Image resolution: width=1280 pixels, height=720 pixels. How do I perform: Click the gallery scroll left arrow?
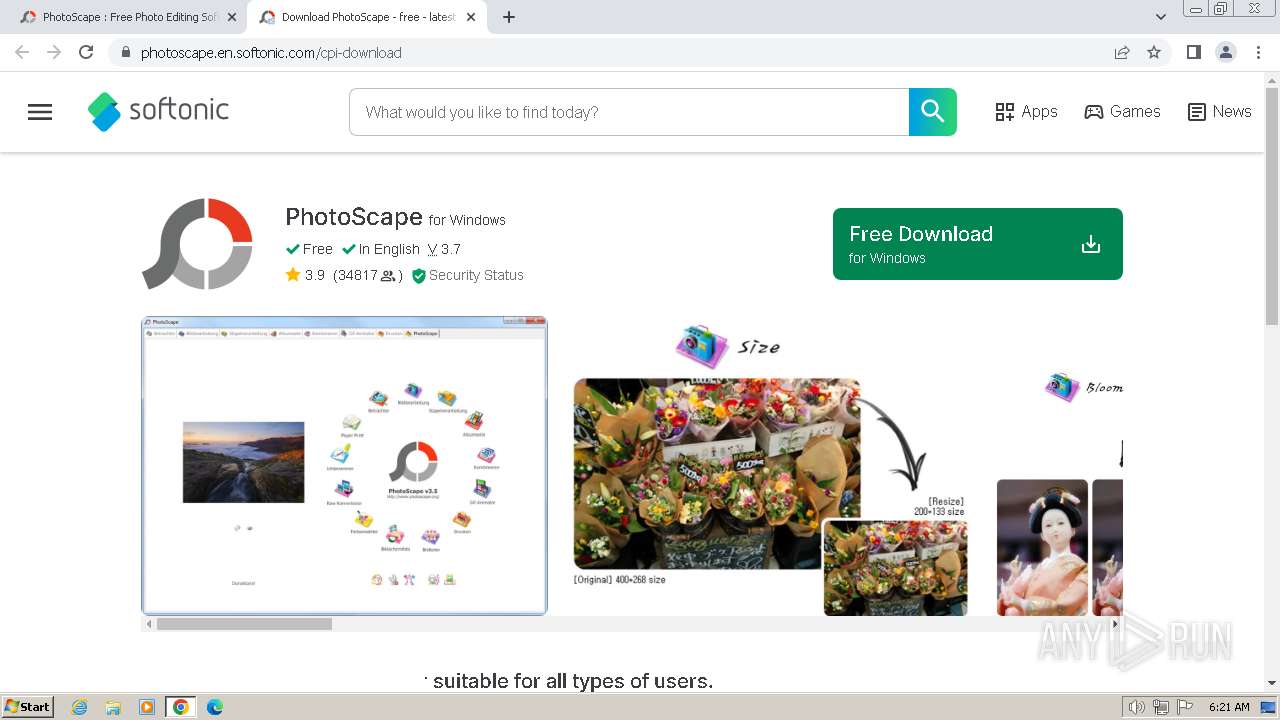pyautogui.click(x=149, y=624)
